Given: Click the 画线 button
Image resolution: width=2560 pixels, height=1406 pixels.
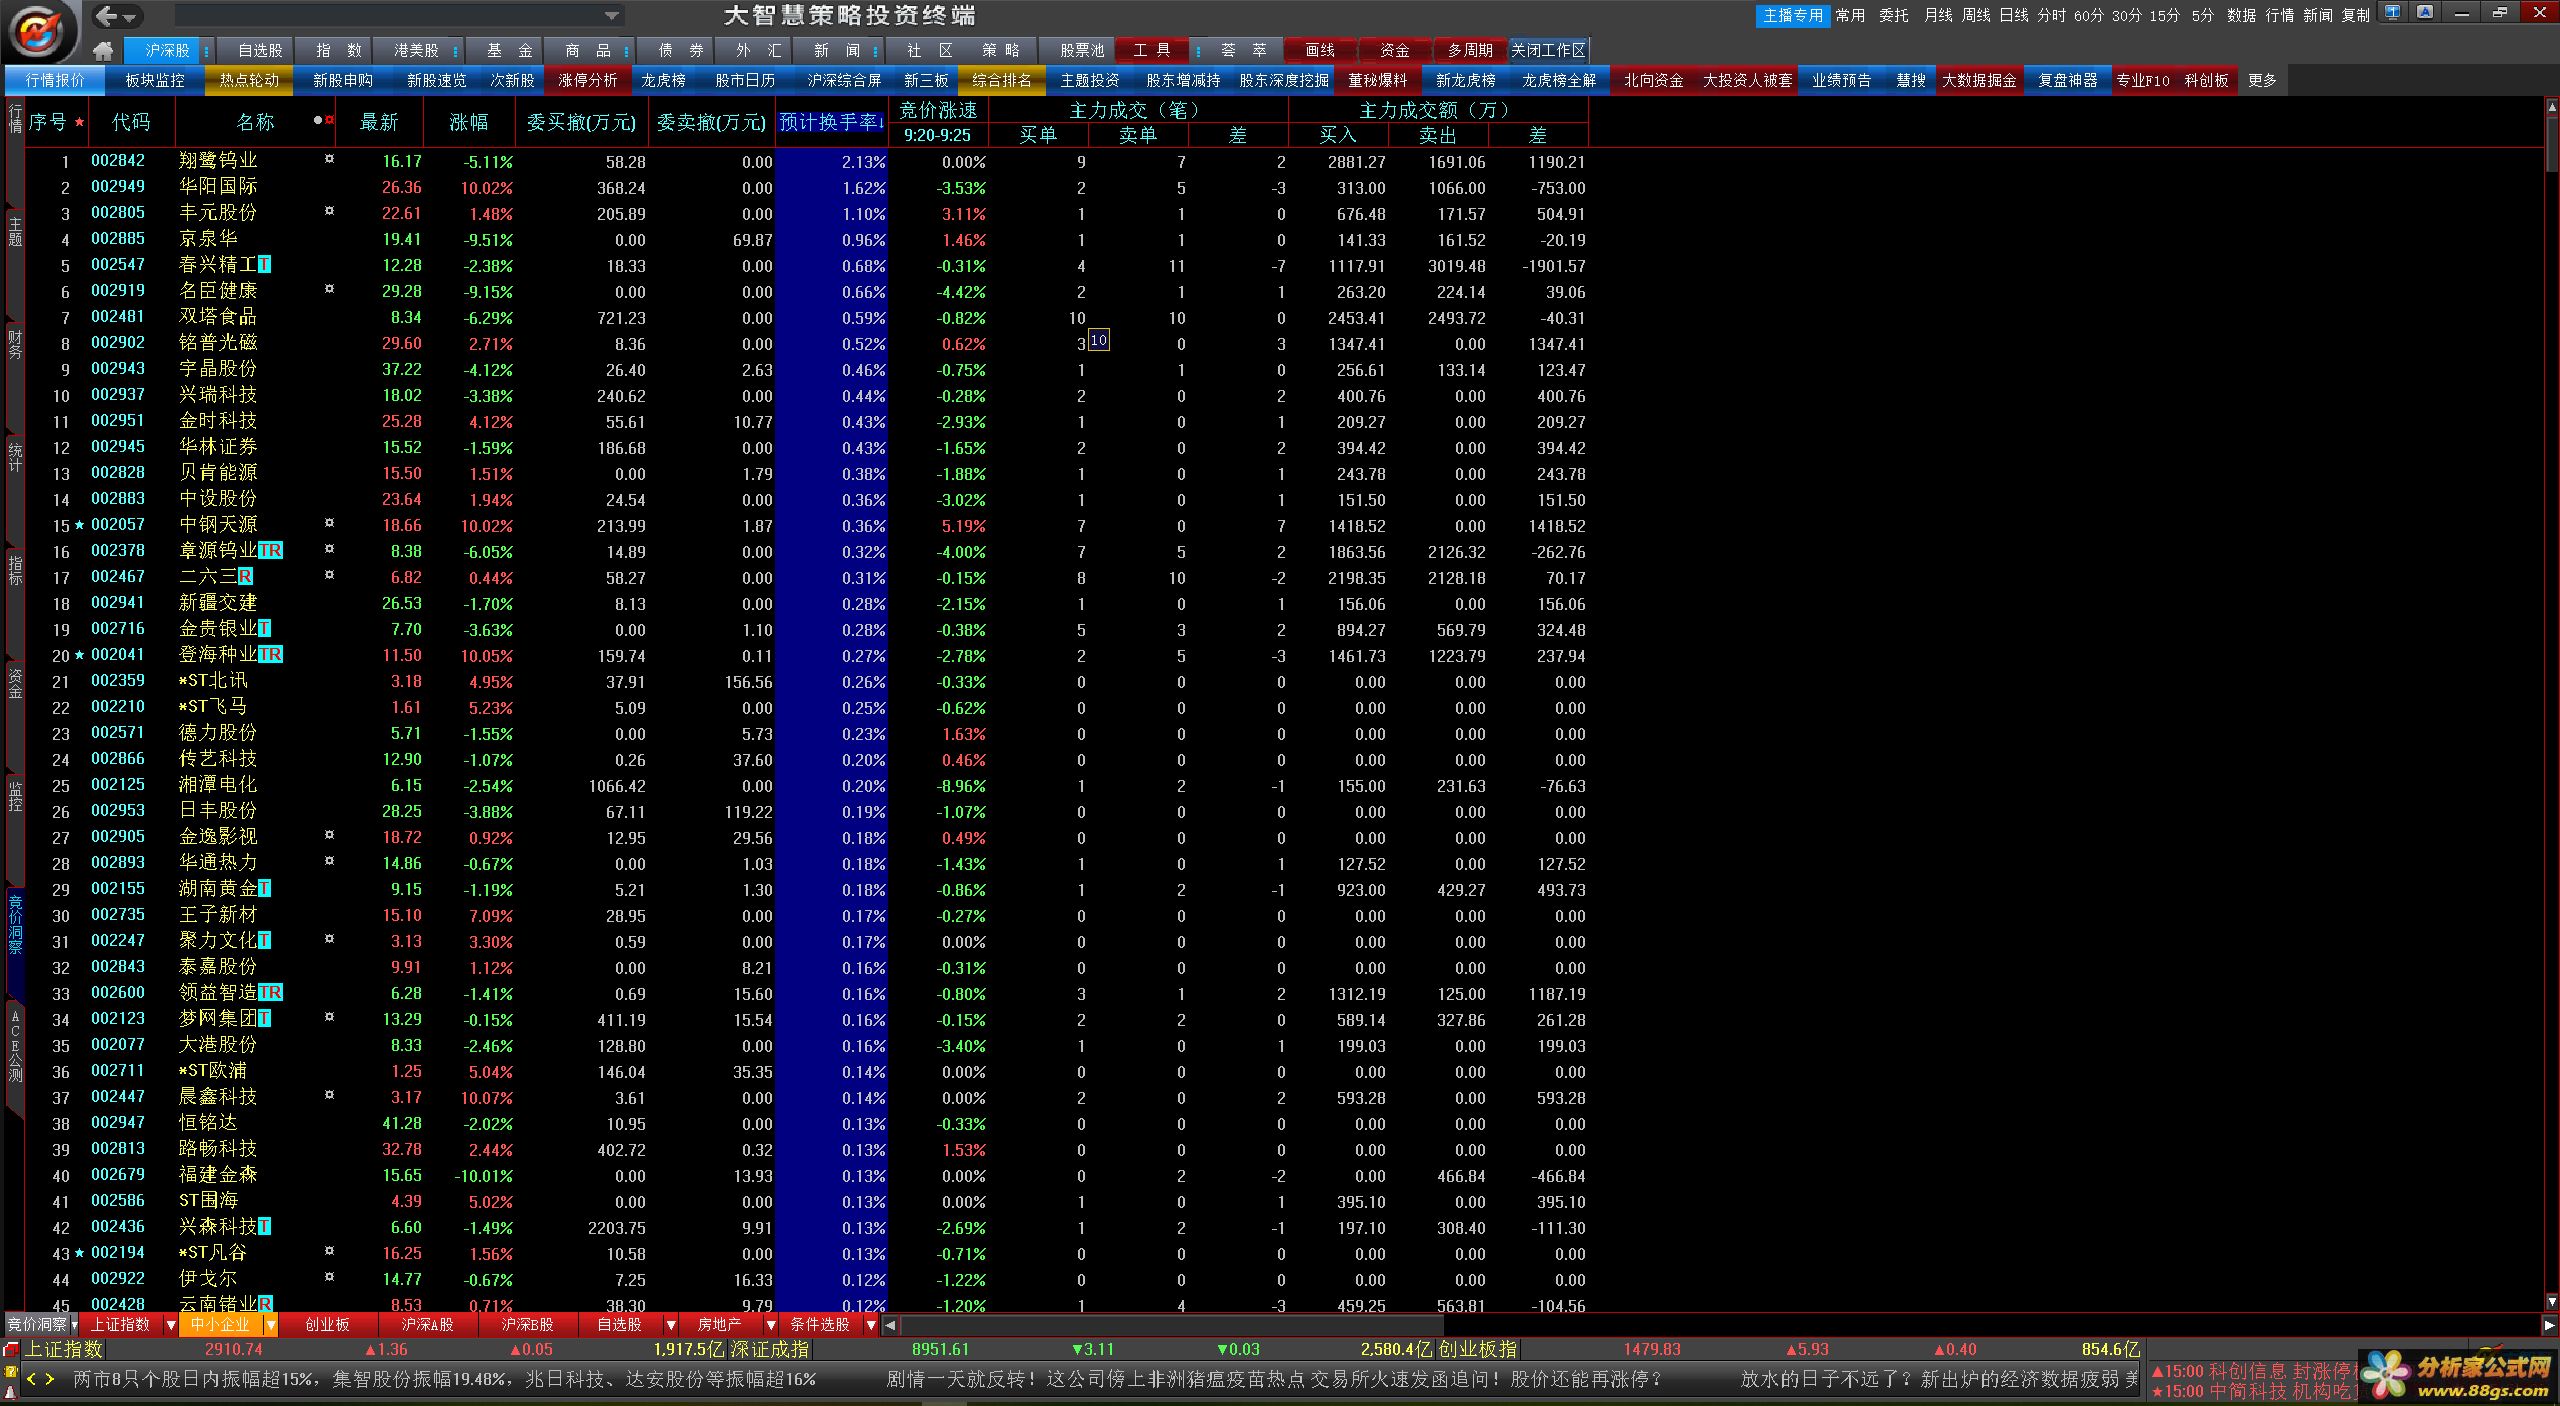Looking at the screenshot, I should tap(1320, 50).
